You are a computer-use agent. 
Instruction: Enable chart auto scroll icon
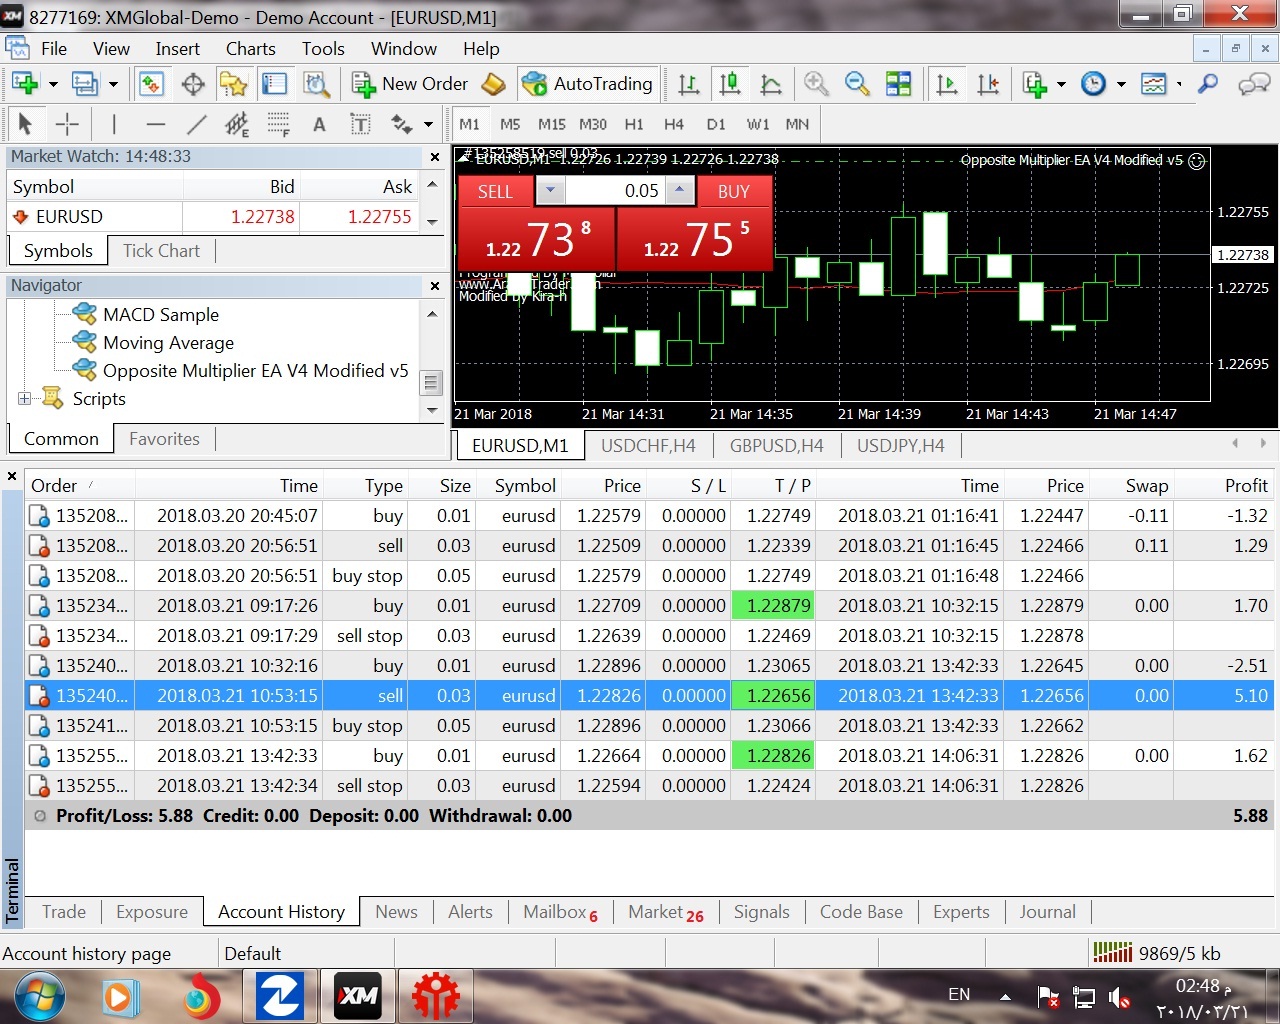(x=946, y=84)
